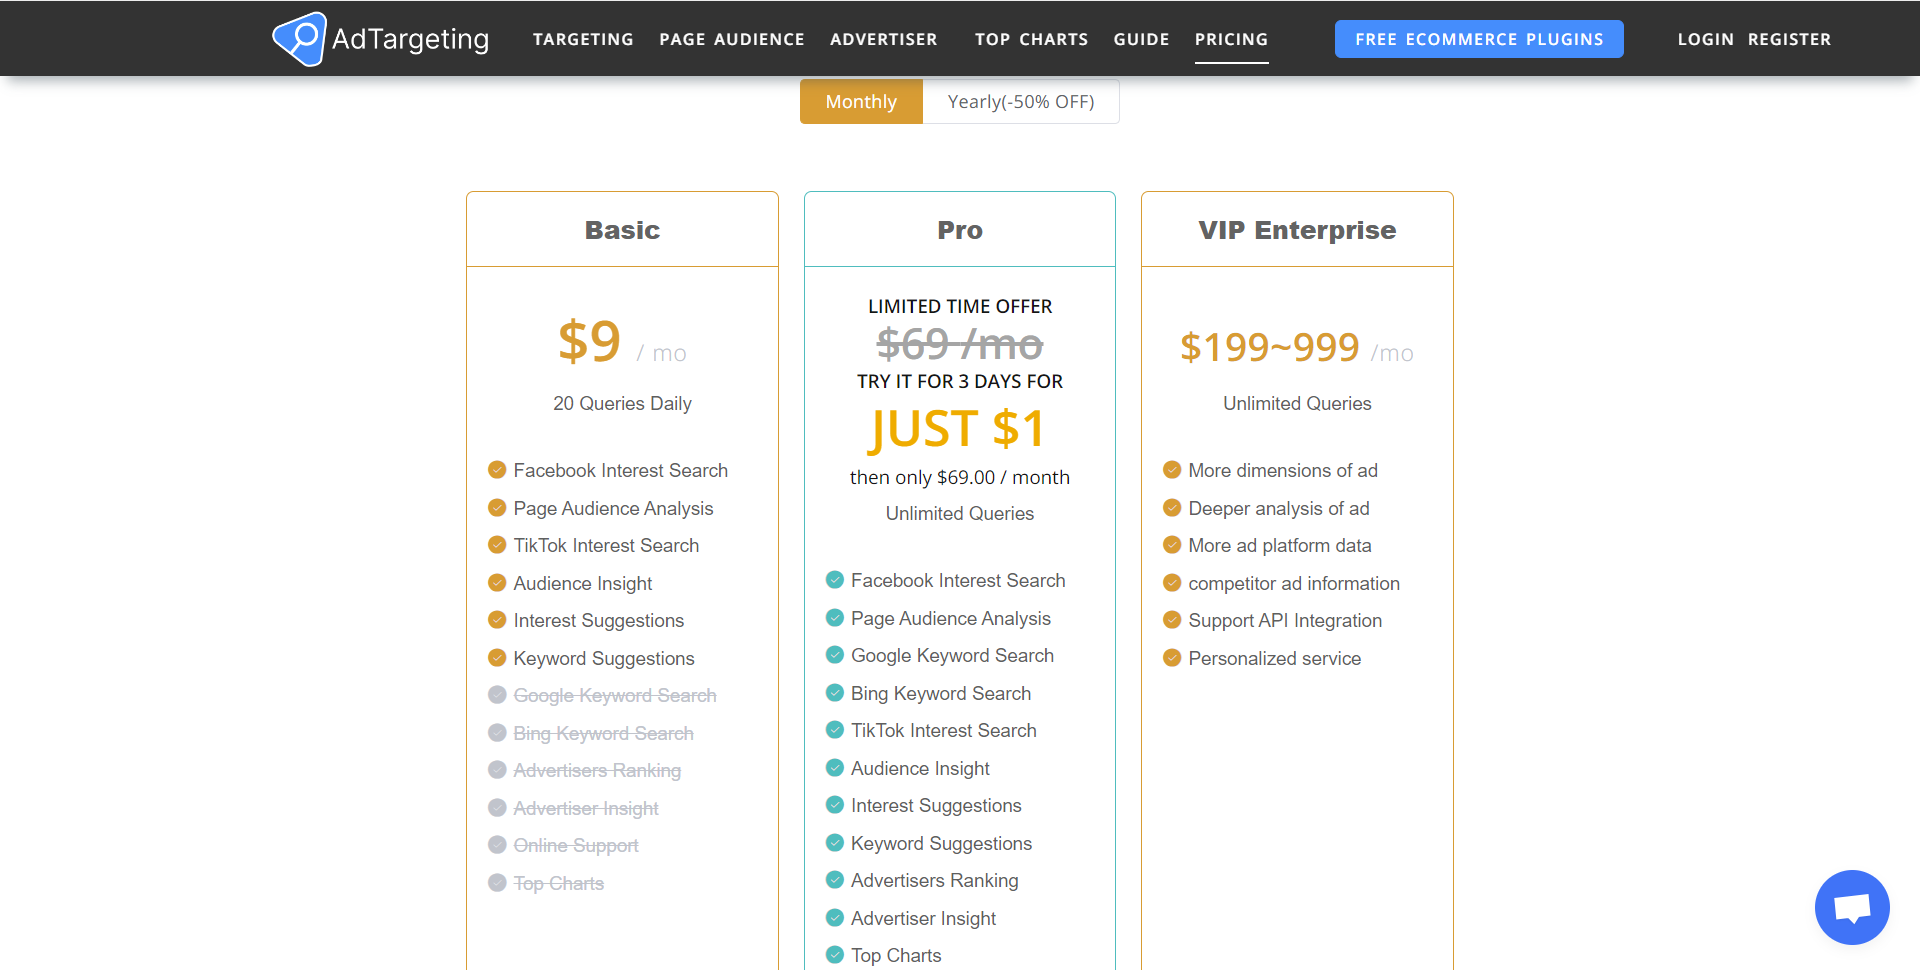The height and width of the screenshot is (970, 1920).
Task: Open the Top Charts nav item
Action: click(1032, 39)
